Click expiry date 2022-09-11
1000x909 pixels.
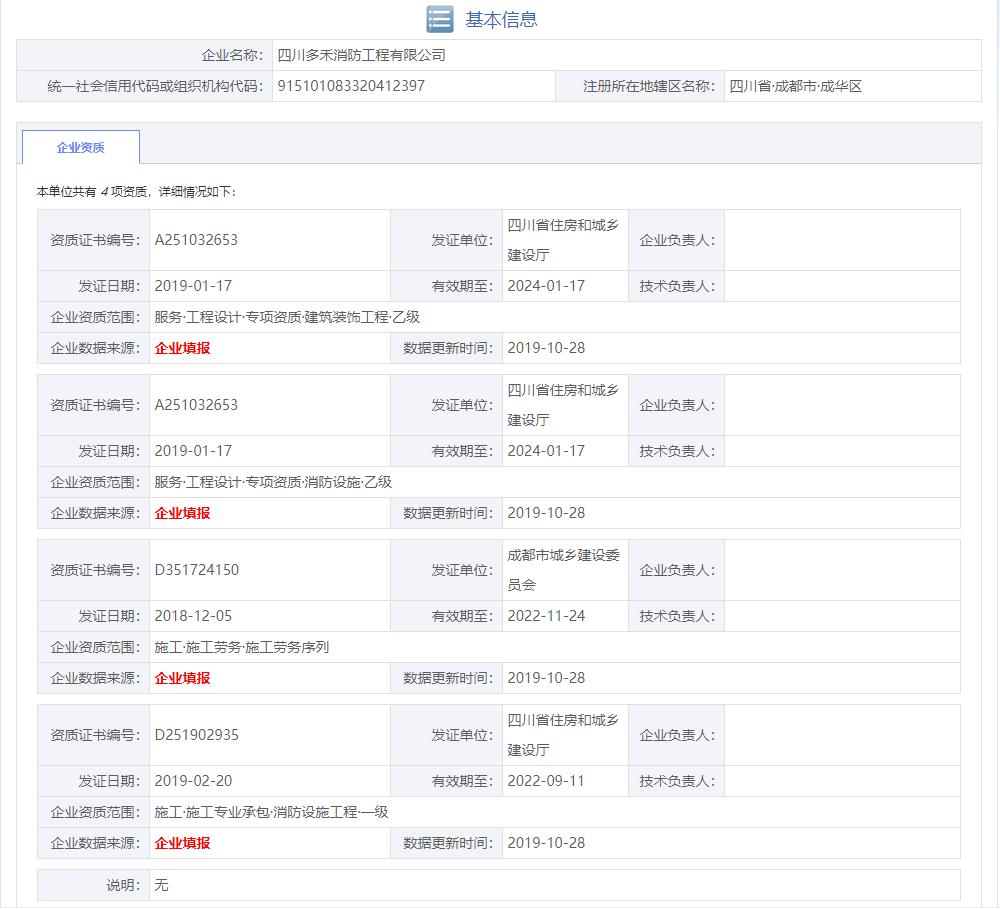[x=546, y=781]
